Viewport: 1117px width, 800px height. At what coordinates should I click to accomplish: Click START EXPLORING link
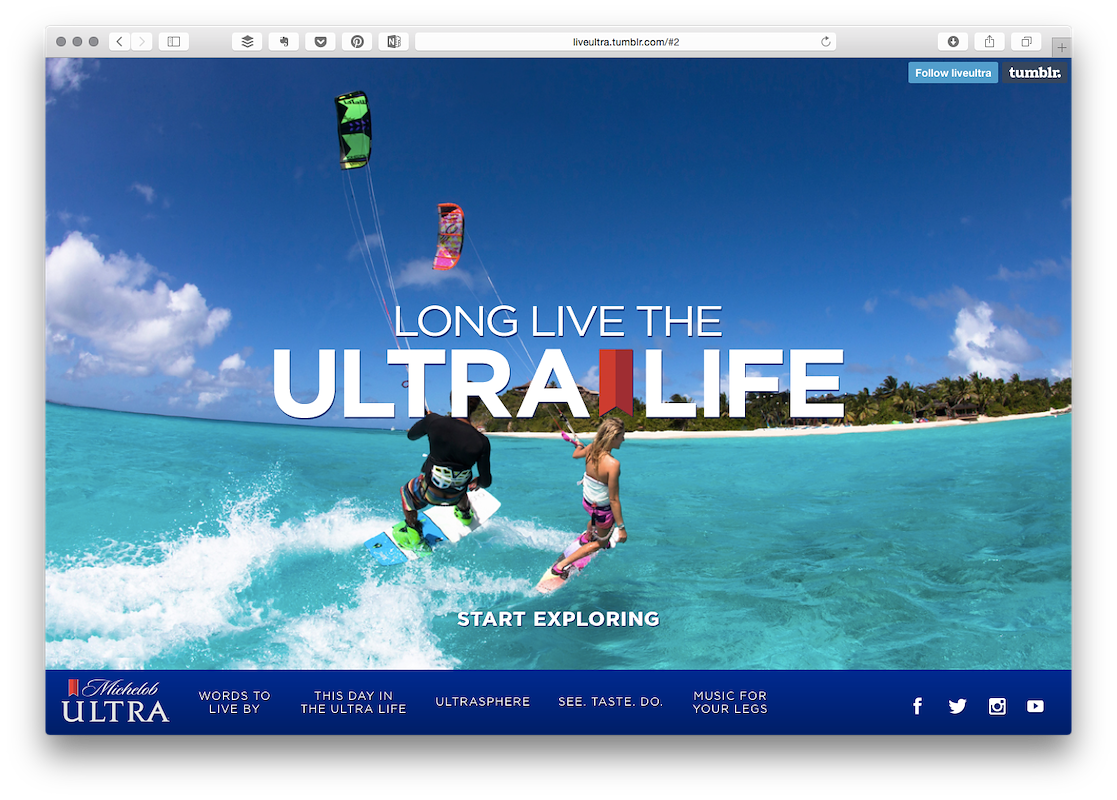pyautogui.click(x=558, y=619)
